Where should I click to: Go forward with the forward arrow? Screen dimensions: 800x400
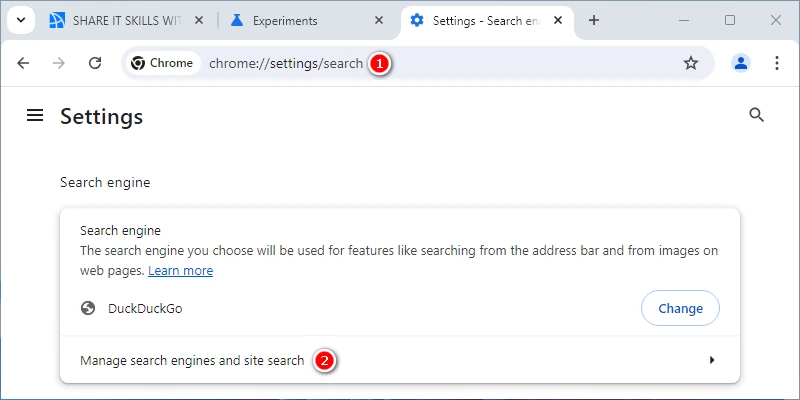[x=59, y=63]
